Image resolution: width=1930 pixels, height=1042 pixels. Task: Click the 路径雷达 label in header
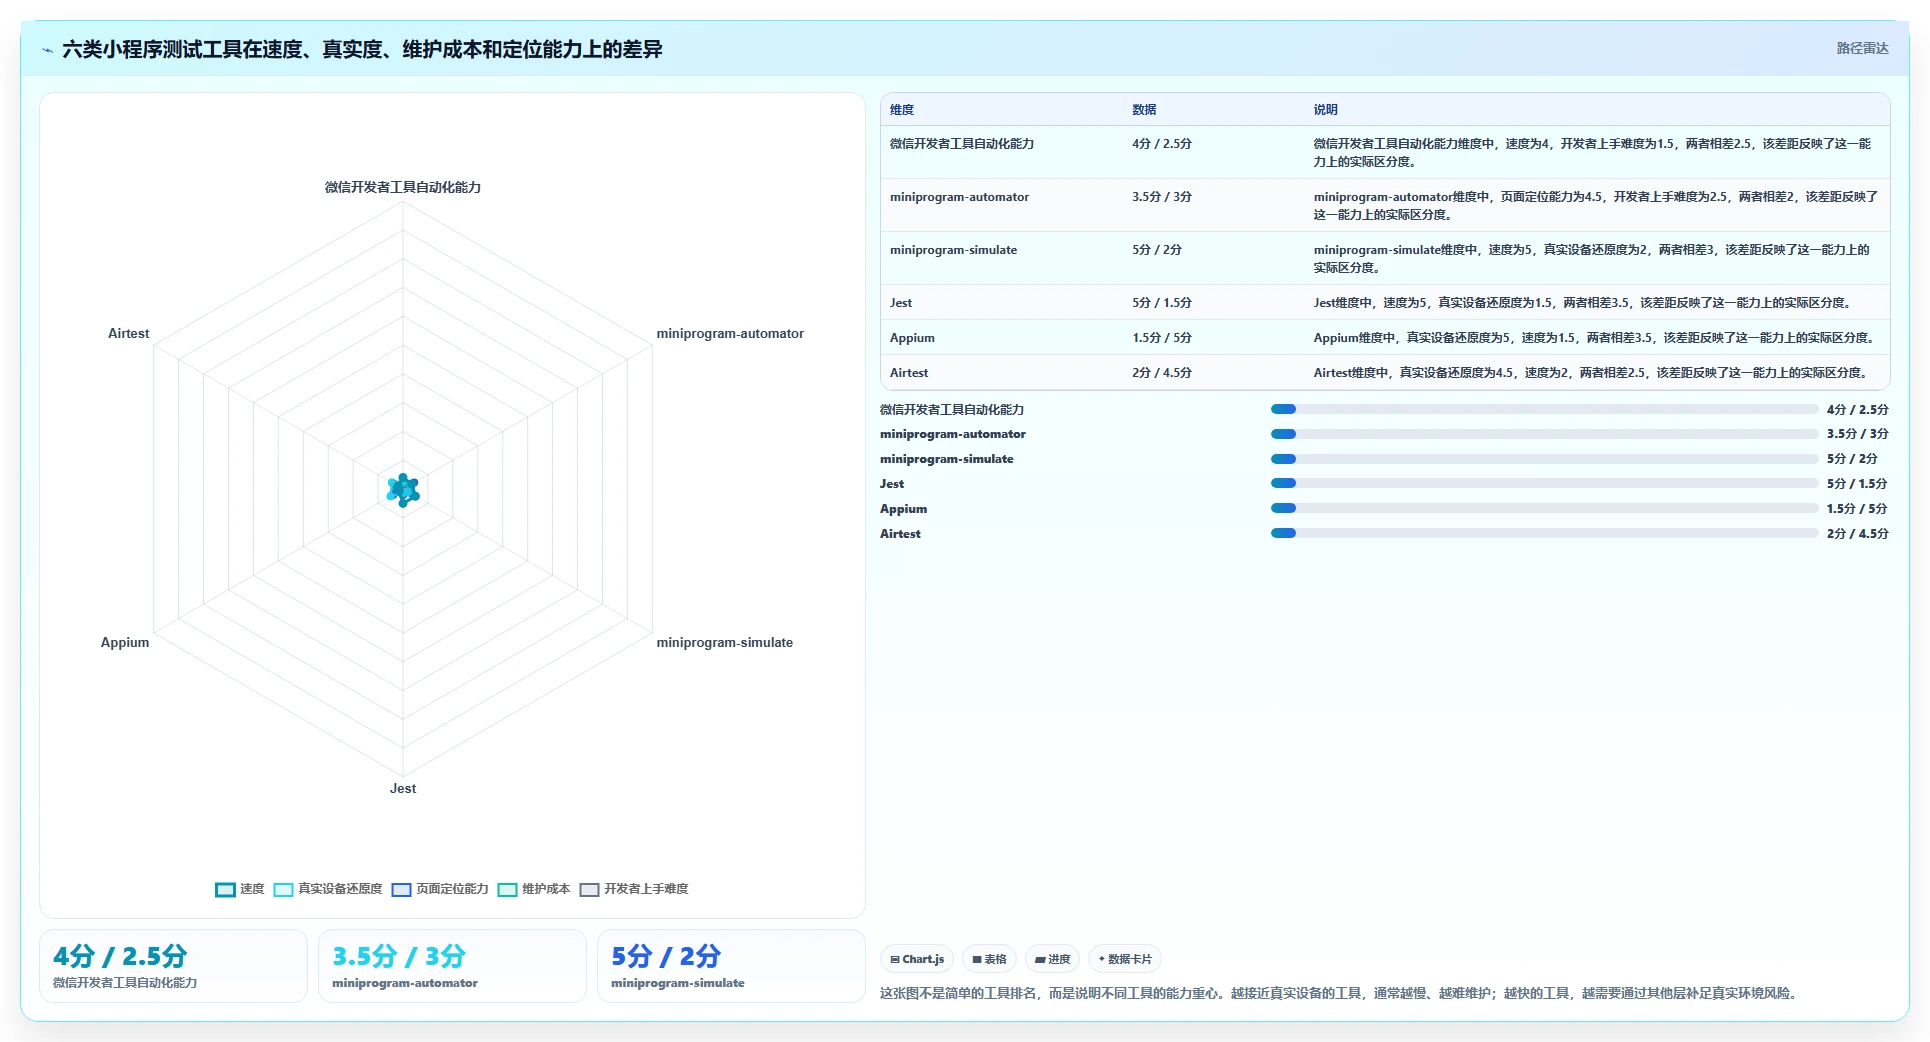click(x=1862, y=48)
